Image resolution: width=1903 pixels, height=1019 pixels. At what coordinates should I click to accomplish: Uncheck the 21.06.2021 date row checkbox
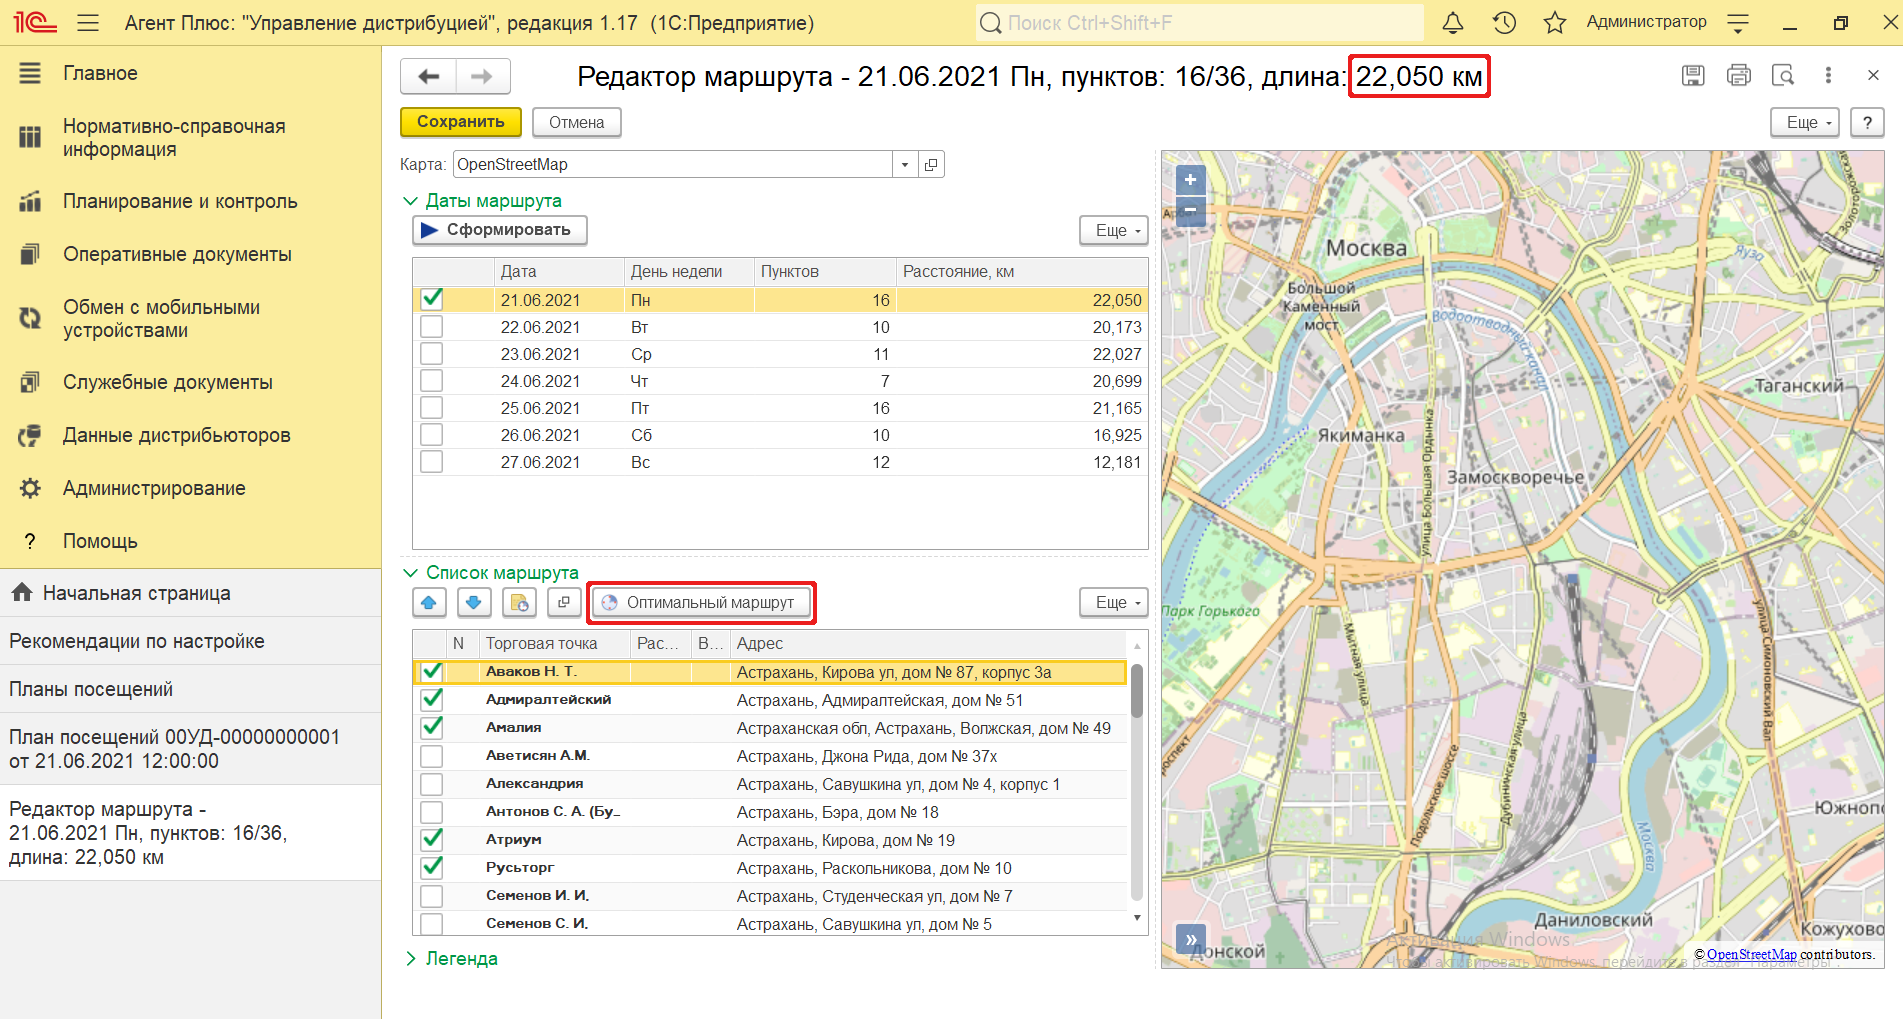click(x=431, y=299)
